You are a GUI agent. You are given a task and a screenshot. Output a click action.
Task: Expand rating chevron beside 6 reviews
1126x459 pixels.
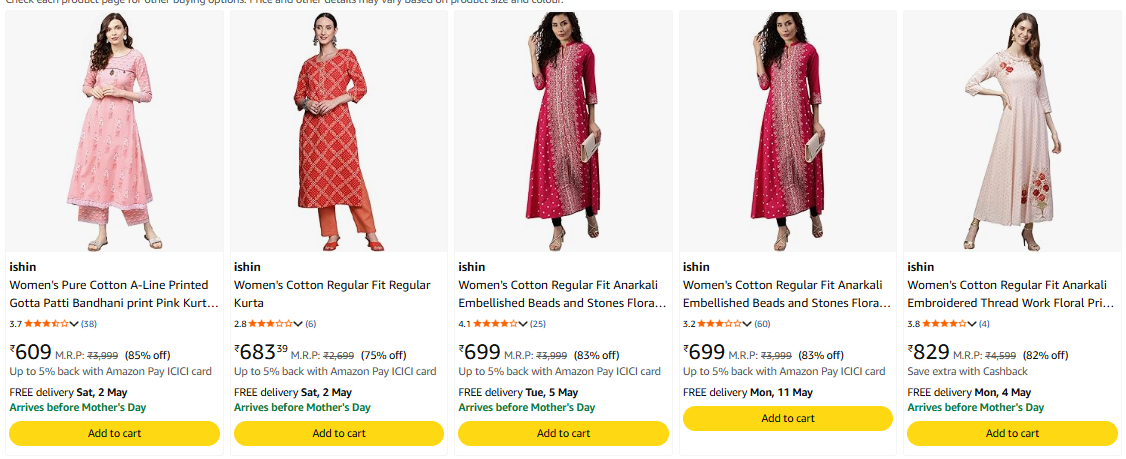pyautogui.click(x=299, y=324)
